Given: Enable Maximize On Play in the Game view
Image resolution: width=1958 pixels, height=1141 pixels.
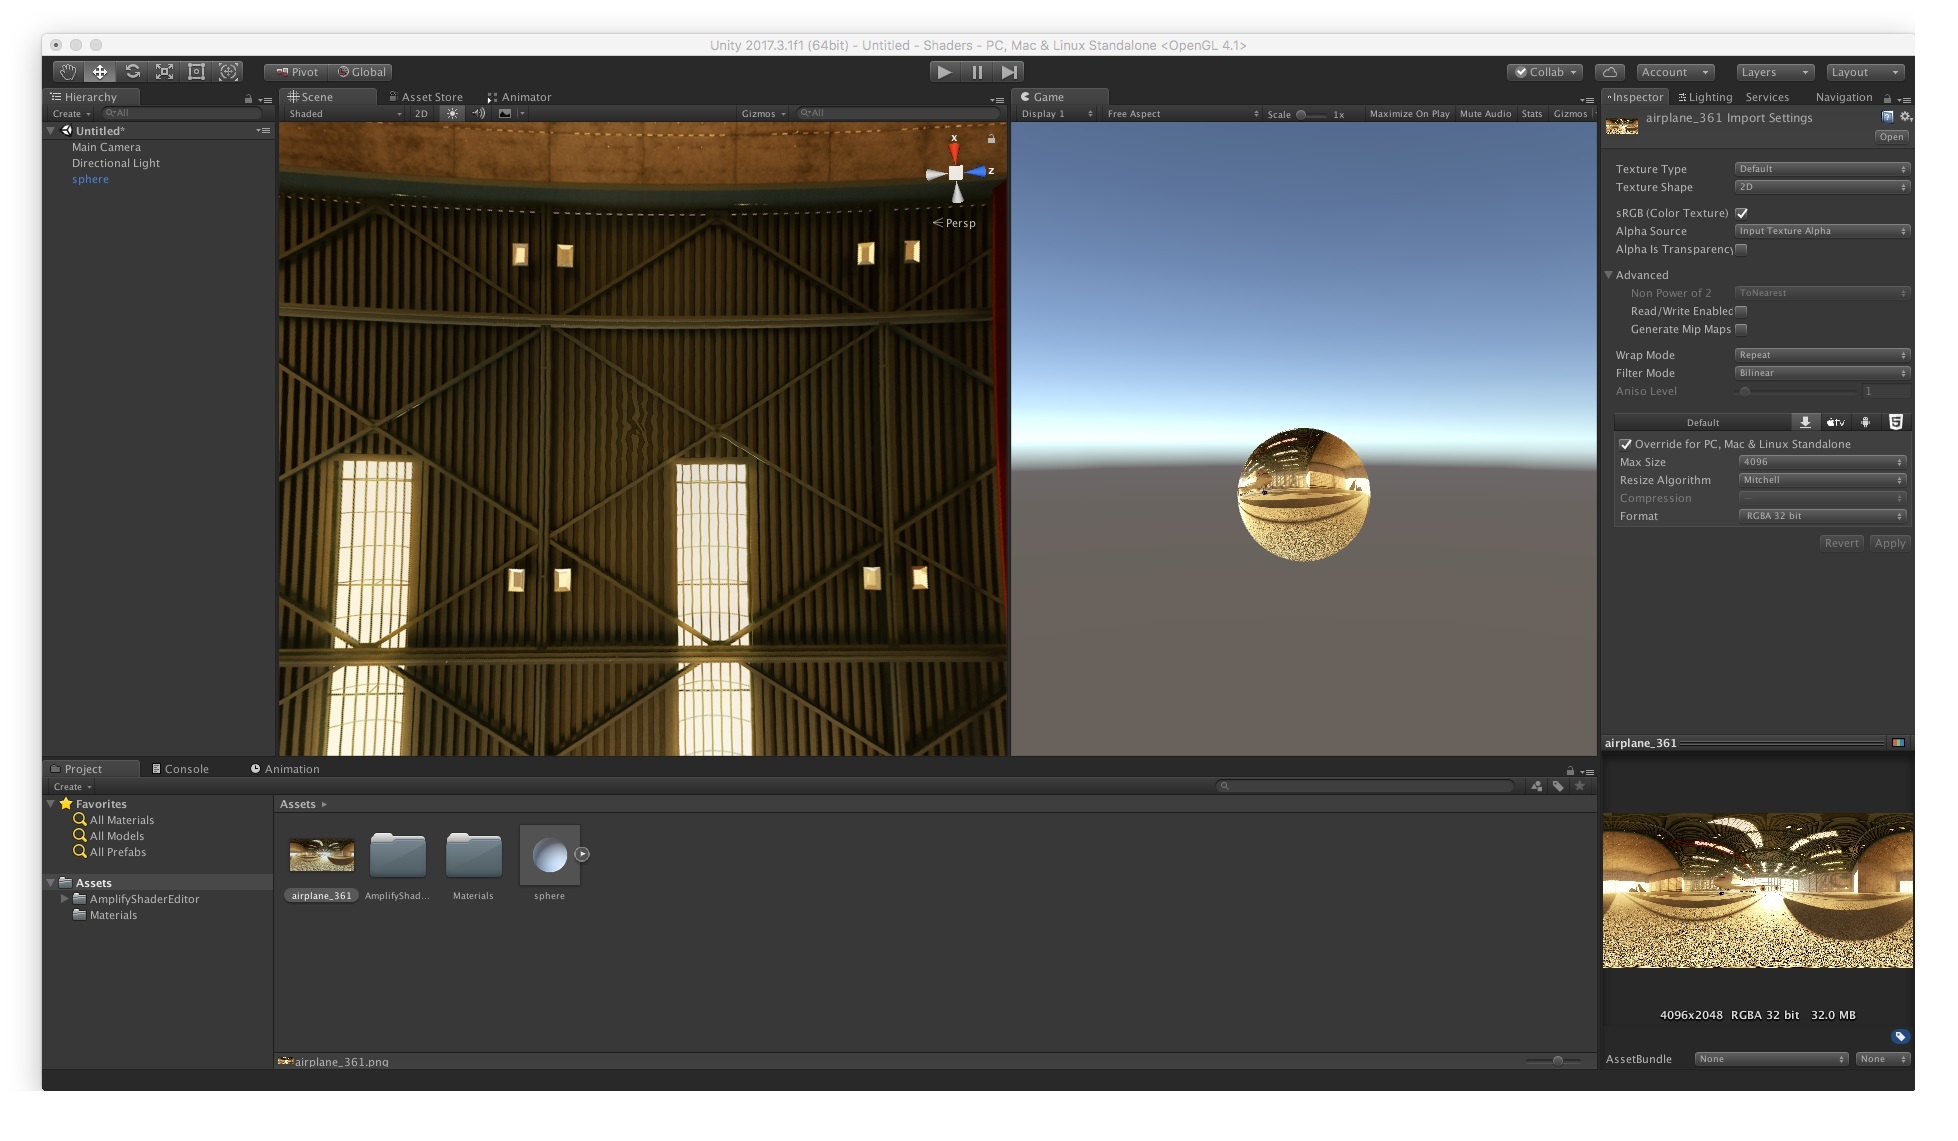Looking at the screenshot, I should tap(1409, 113).
